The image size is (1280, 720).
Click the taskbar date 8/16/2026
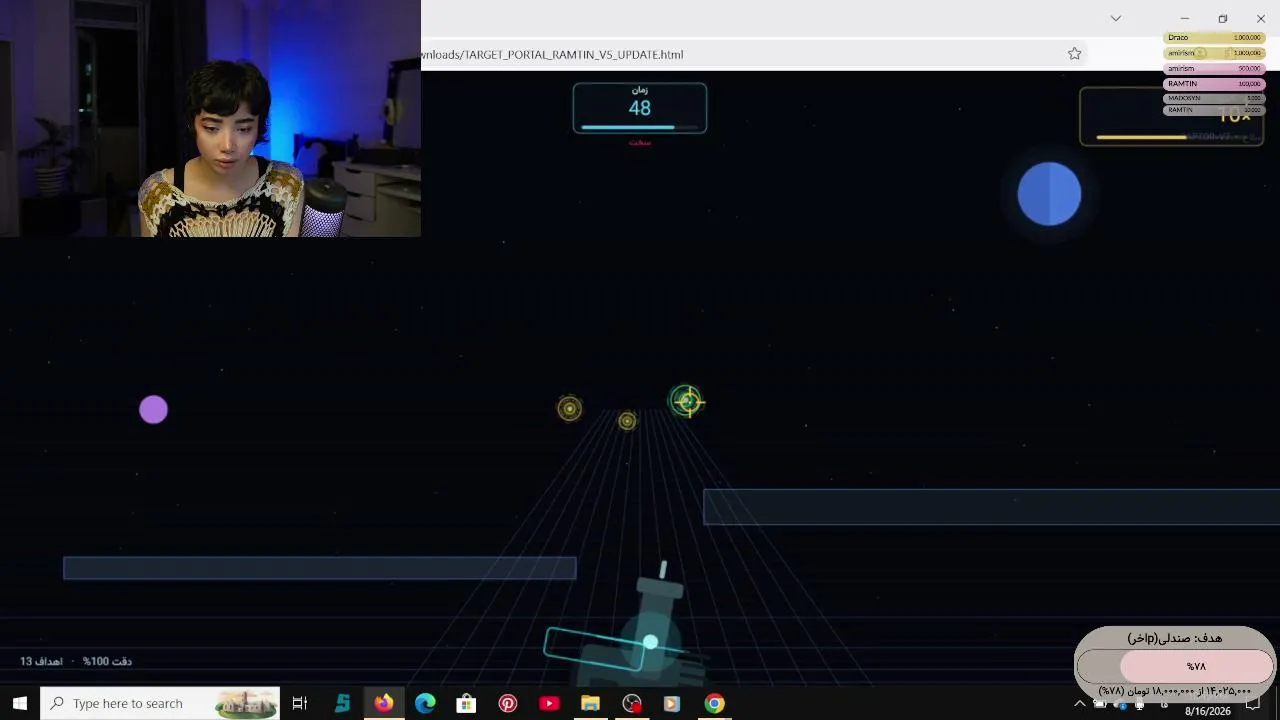[1208, 711]
